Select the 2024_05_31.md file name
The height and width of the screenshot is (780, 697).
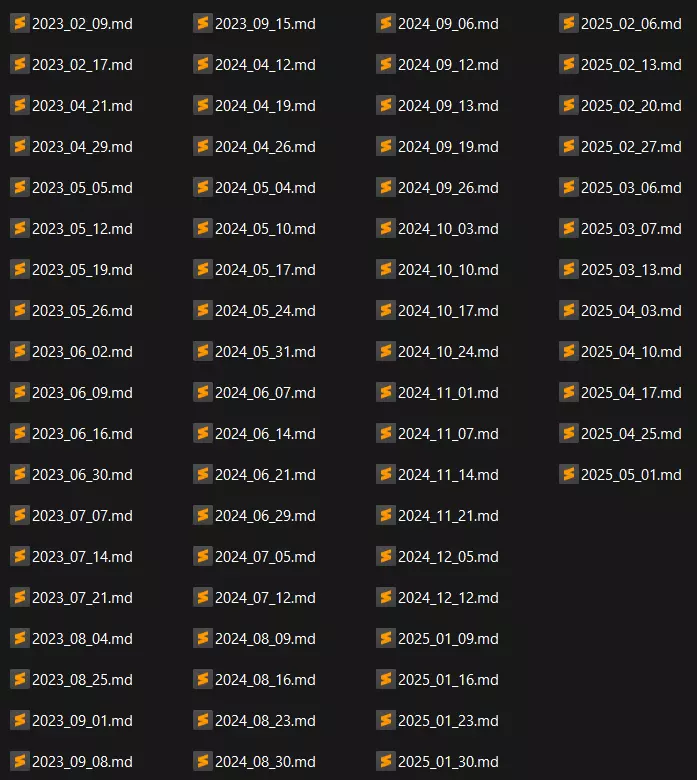pos(266,352)
